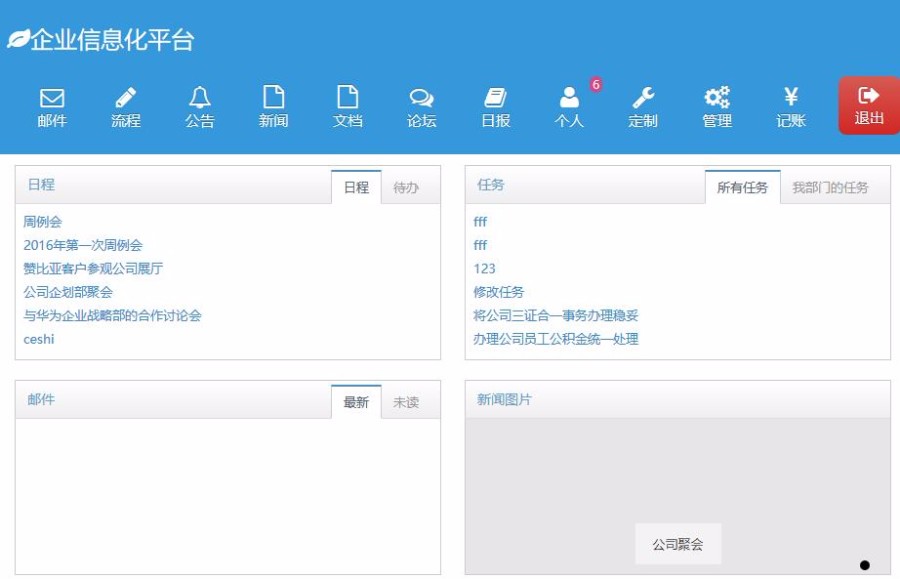The height and width of the screenshot is (579, 900).
Task: Select the 未读 tab in the mail panel
Action: pyautogui.click(x=409, y=401)
